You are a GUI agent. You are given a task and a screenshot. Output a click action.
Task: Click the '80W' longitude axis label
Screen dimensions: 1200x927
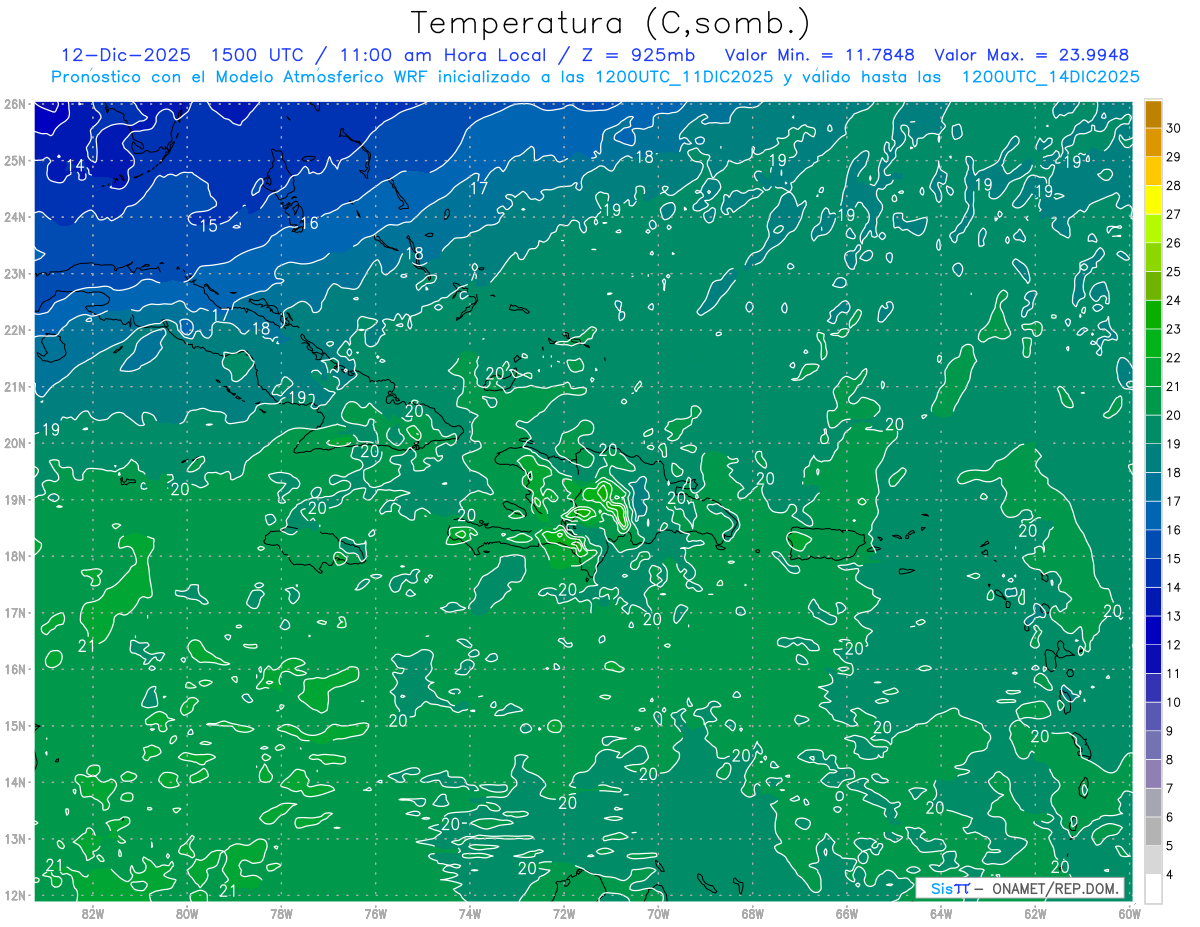pyautogui.click(x=187, y=913)
